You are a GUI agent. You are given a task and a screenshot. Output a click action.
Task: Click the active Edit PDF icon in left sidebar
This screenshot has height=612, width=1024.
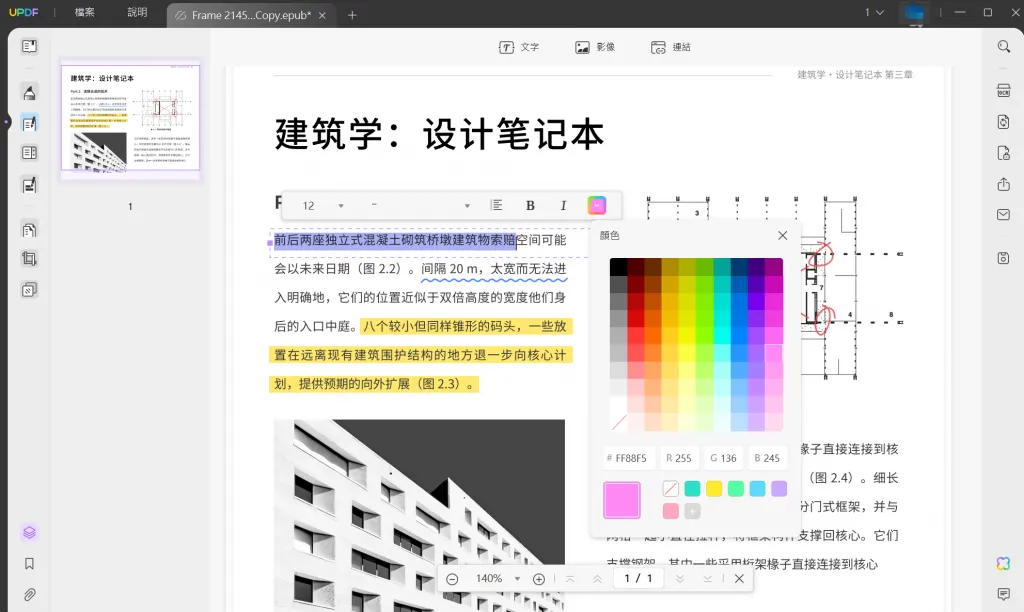click(29, 123)
